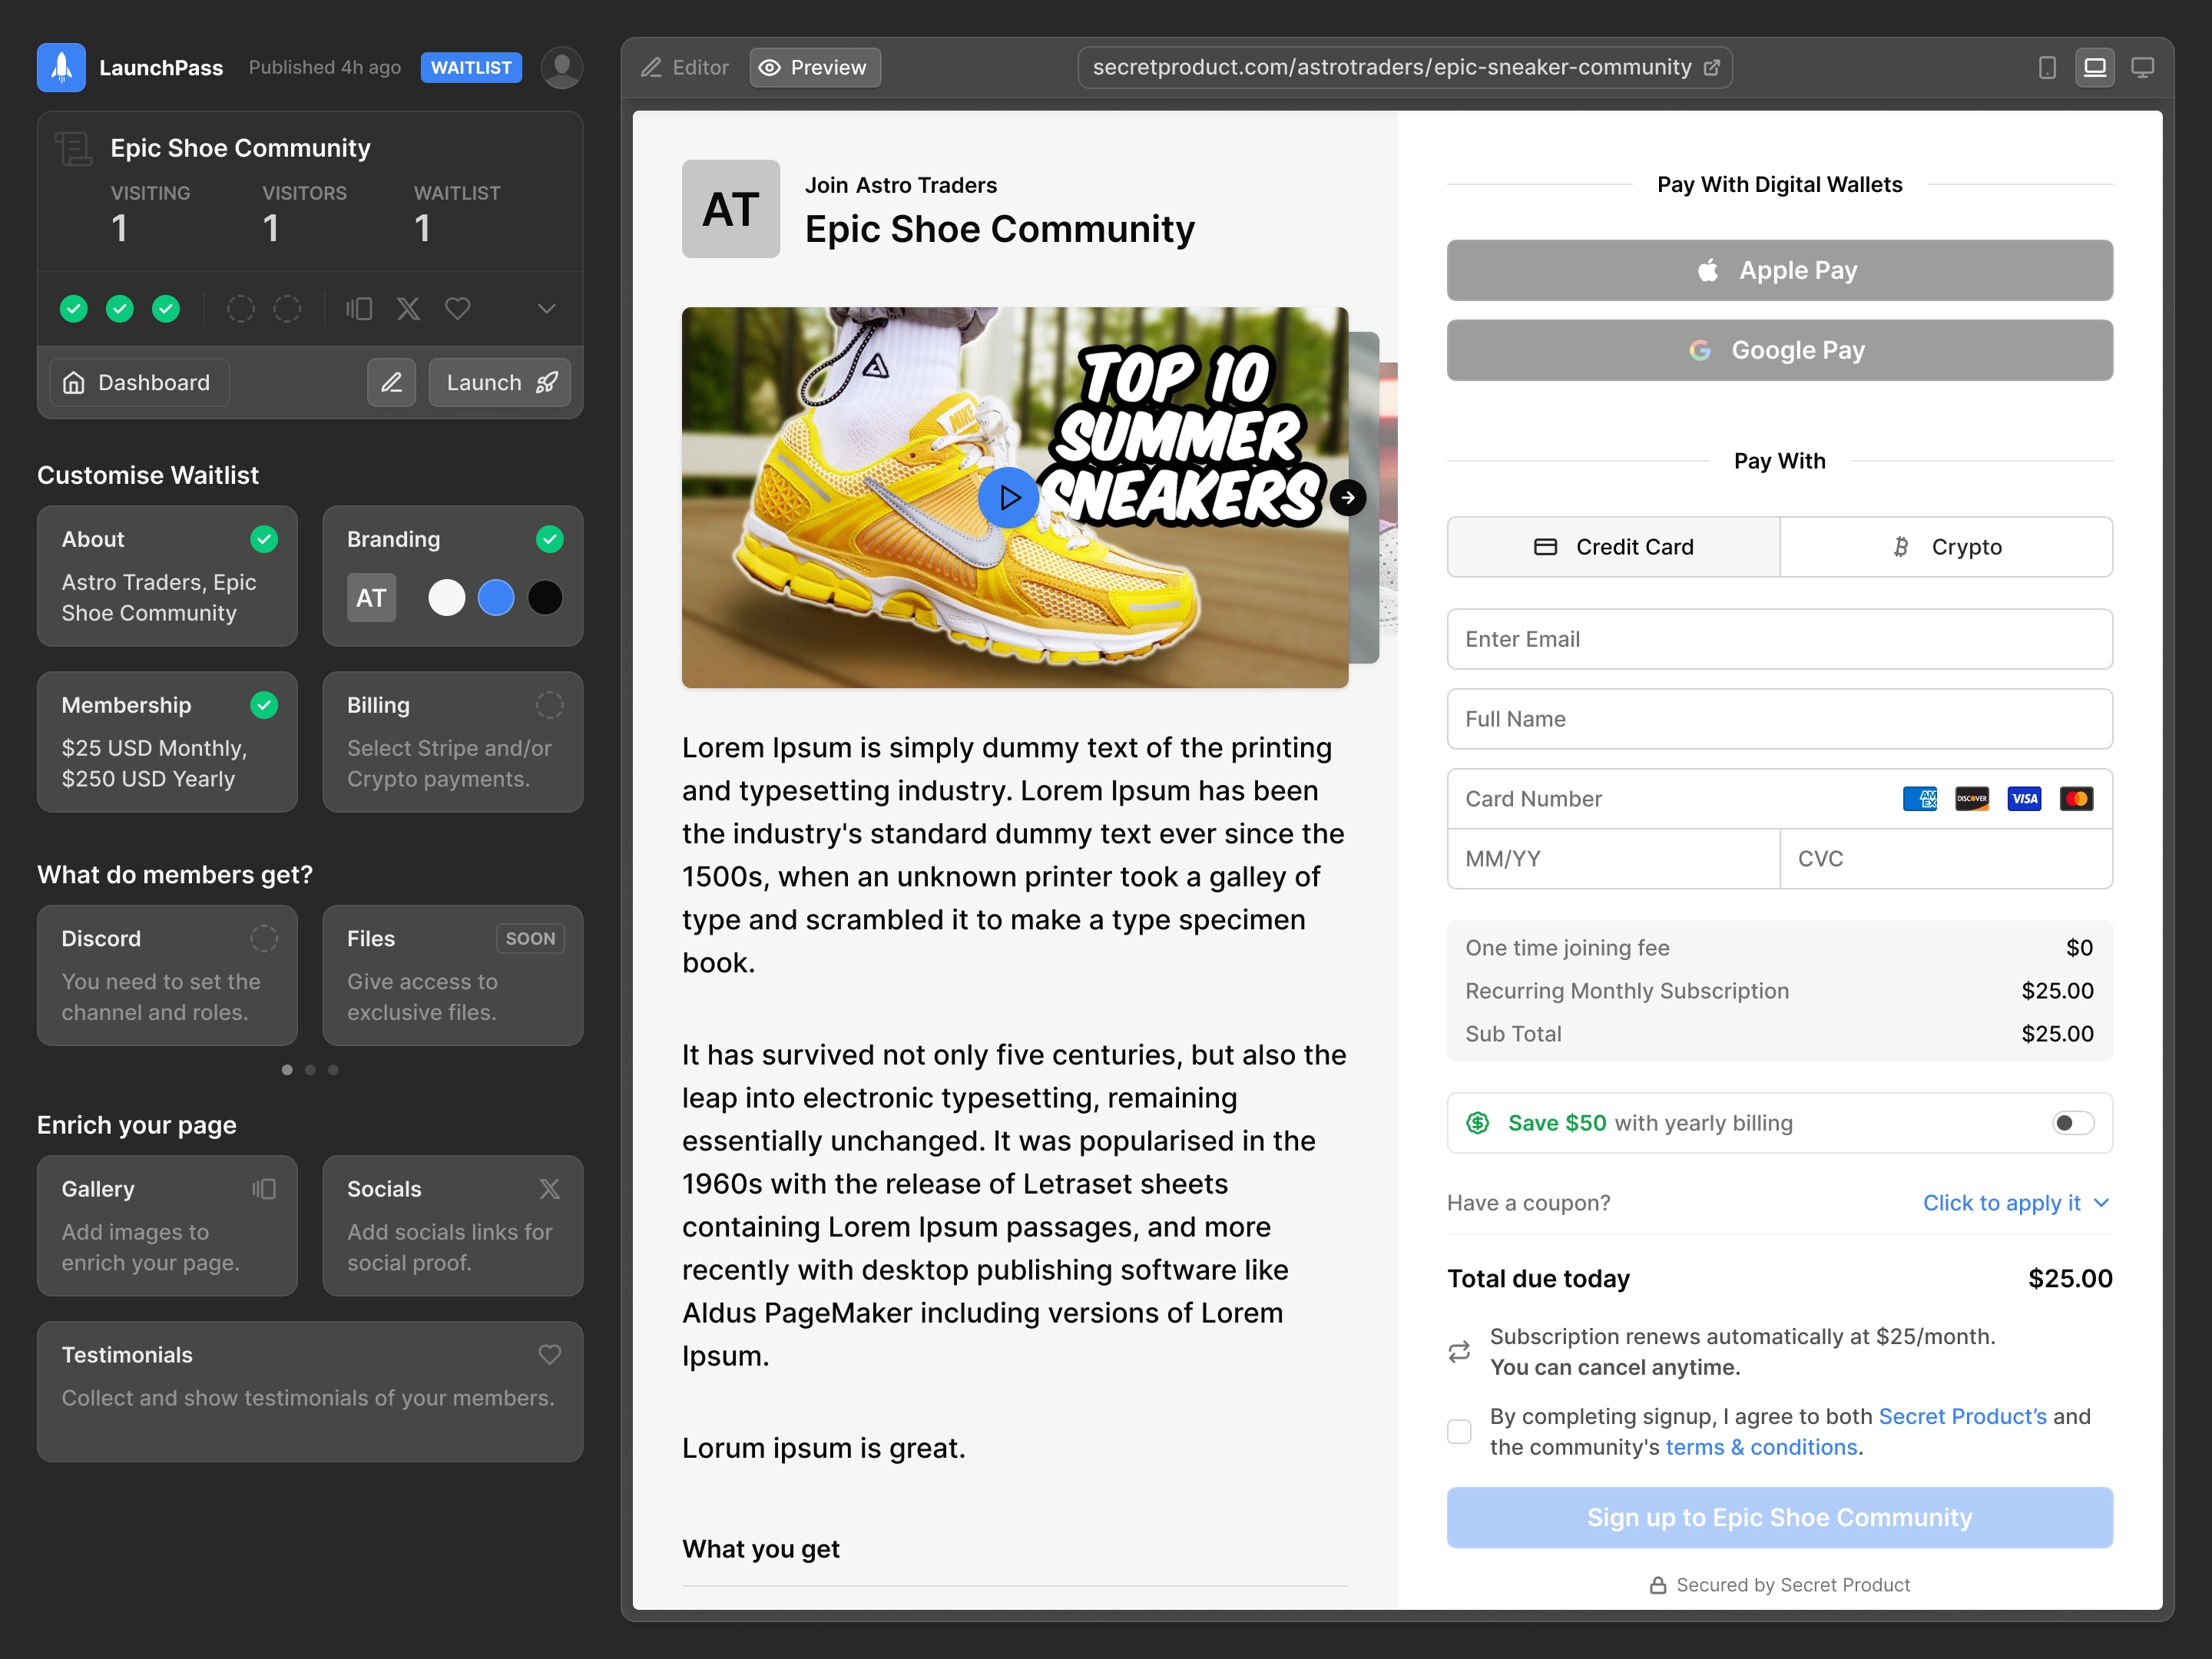The width and height of the screenshot is (2212, 1659).
Task: Go to the second carousel page dot
Action: pos(310,1070)
